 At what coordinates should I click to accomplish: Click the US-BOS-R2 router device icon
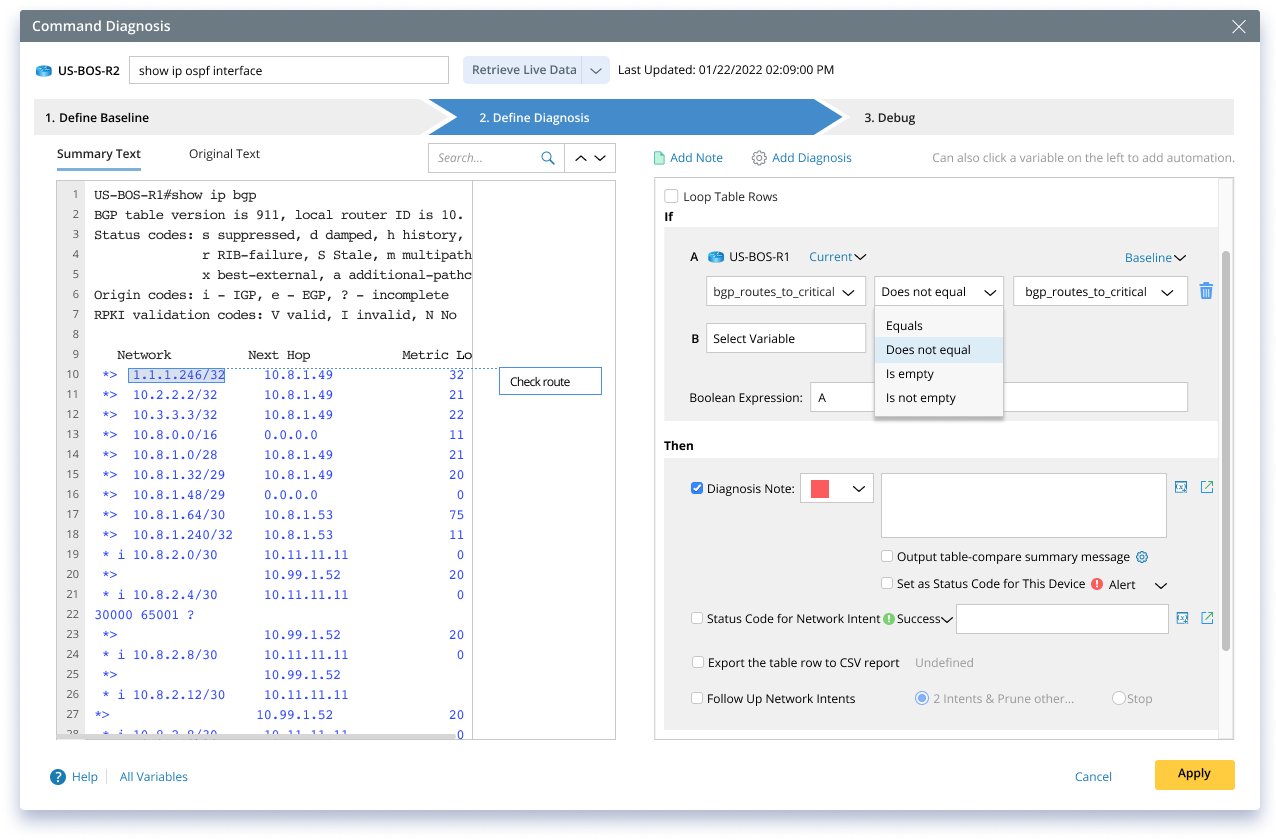43,71
